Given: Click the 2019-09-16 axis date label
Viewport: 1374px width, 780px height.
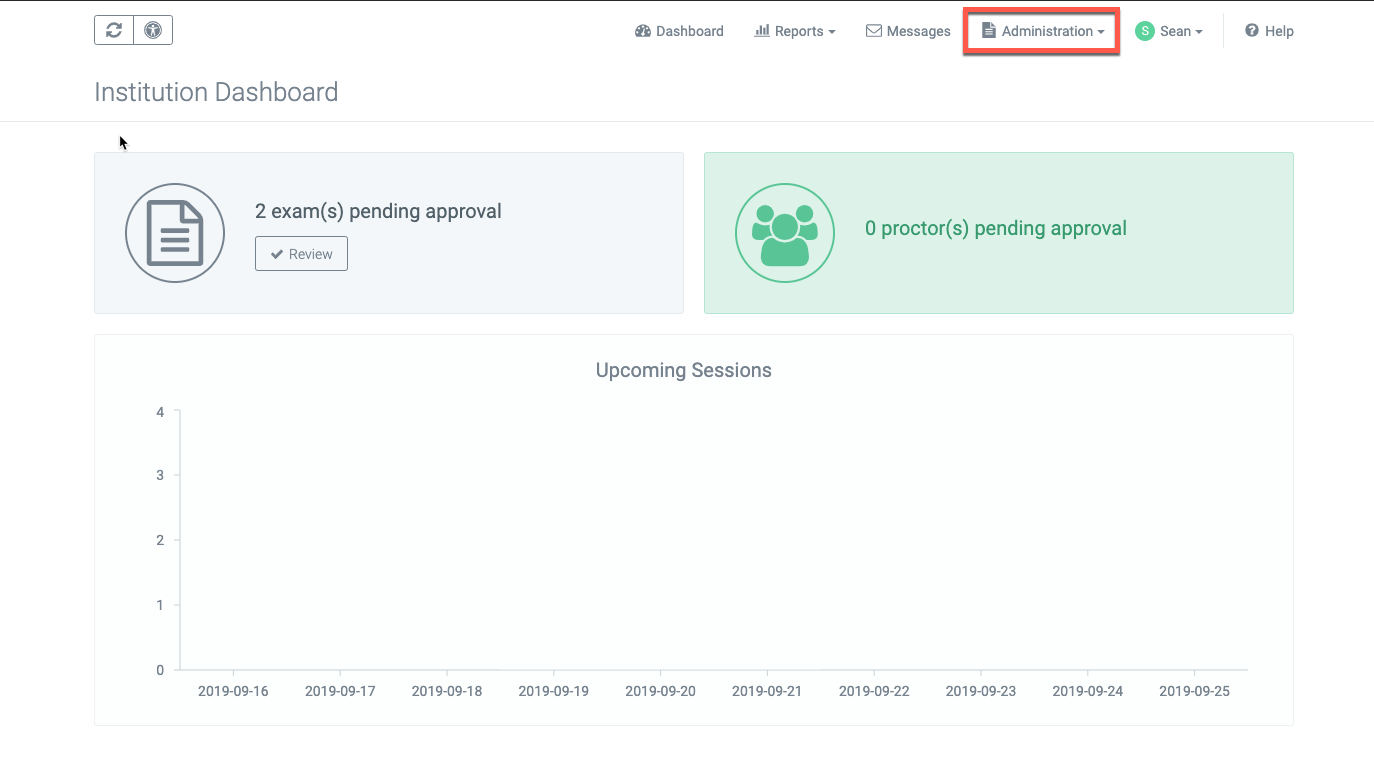Looking at the screenshot, I should point(233,691).
